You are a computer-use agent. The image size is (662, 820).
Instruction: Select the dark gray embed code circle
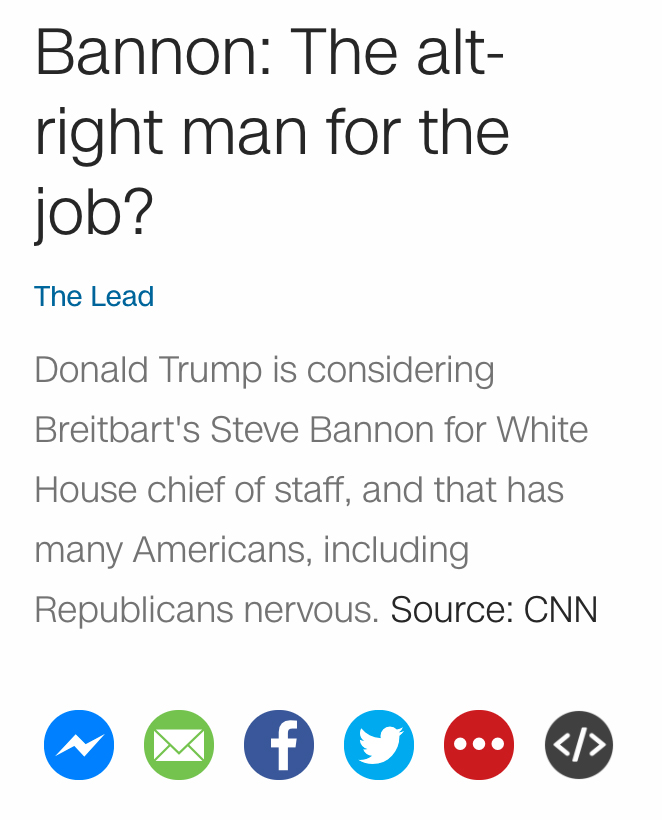point(578,744)
